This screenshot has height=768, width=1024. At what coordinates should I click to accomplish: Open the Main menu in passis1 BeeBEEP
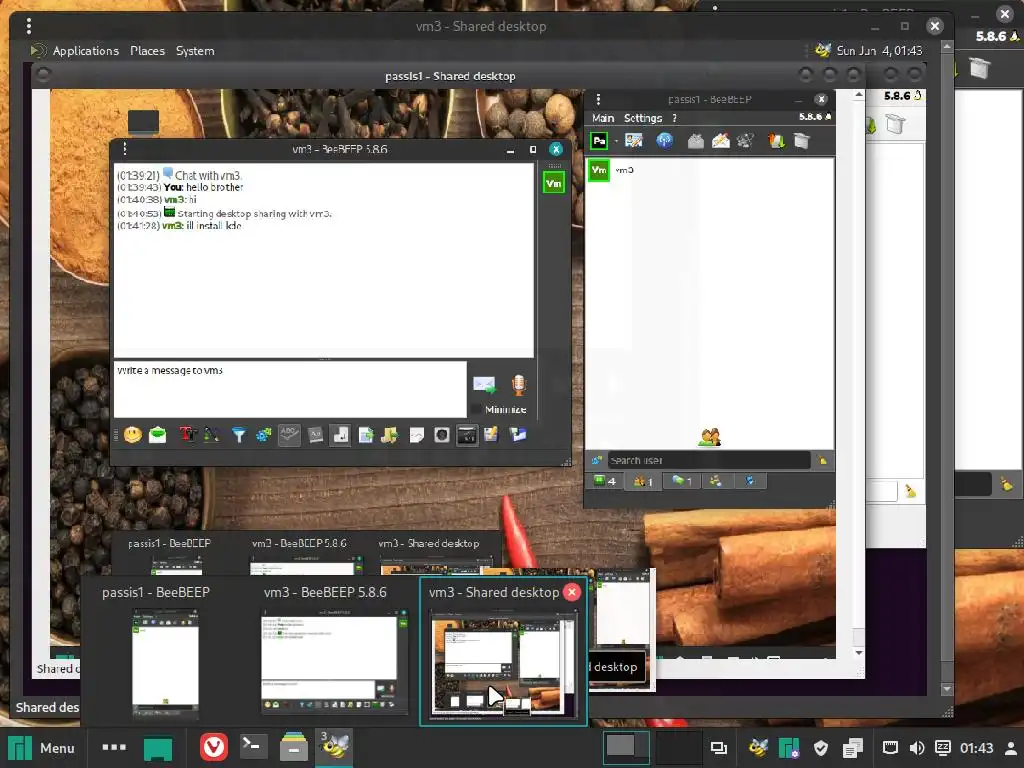603,118
